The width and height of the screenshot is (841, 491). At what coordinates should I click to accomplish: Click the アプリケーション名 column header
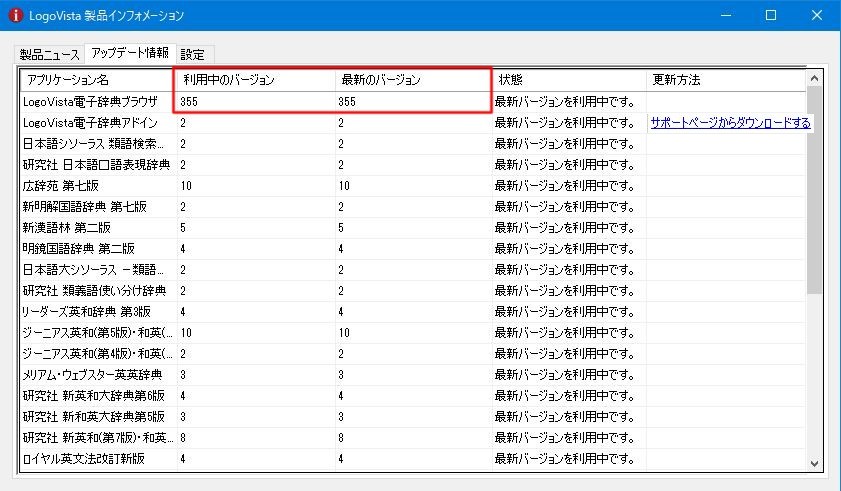(99, 80)
